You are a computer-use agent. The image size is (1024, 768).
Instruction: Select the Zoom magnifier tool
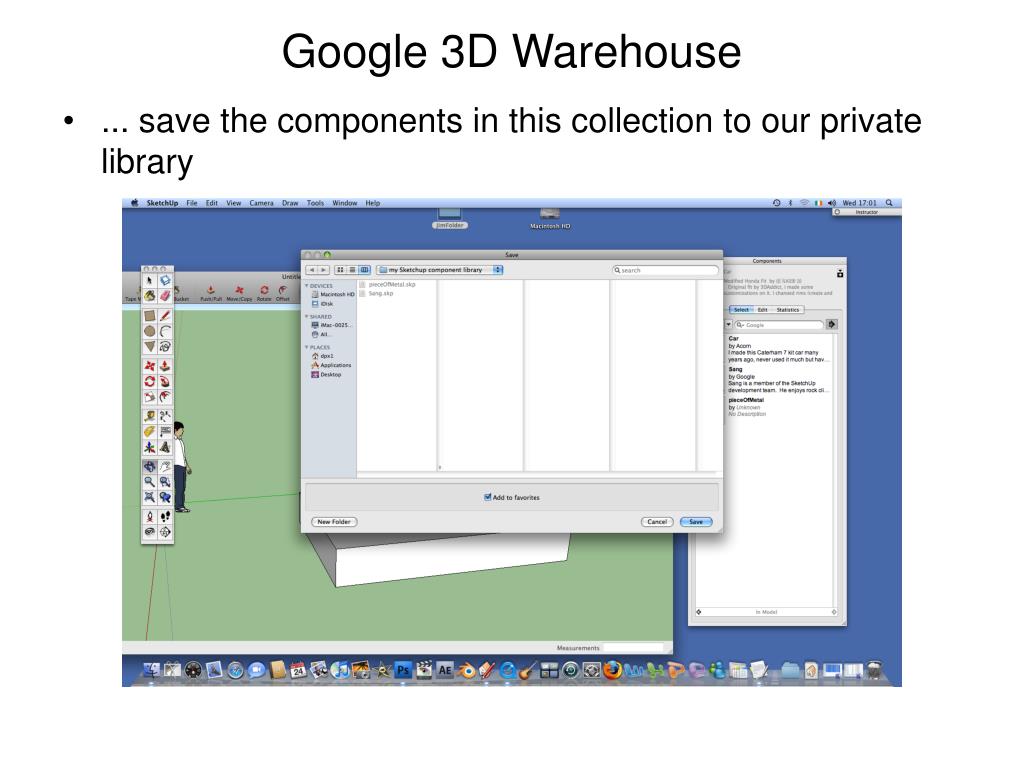150,482
